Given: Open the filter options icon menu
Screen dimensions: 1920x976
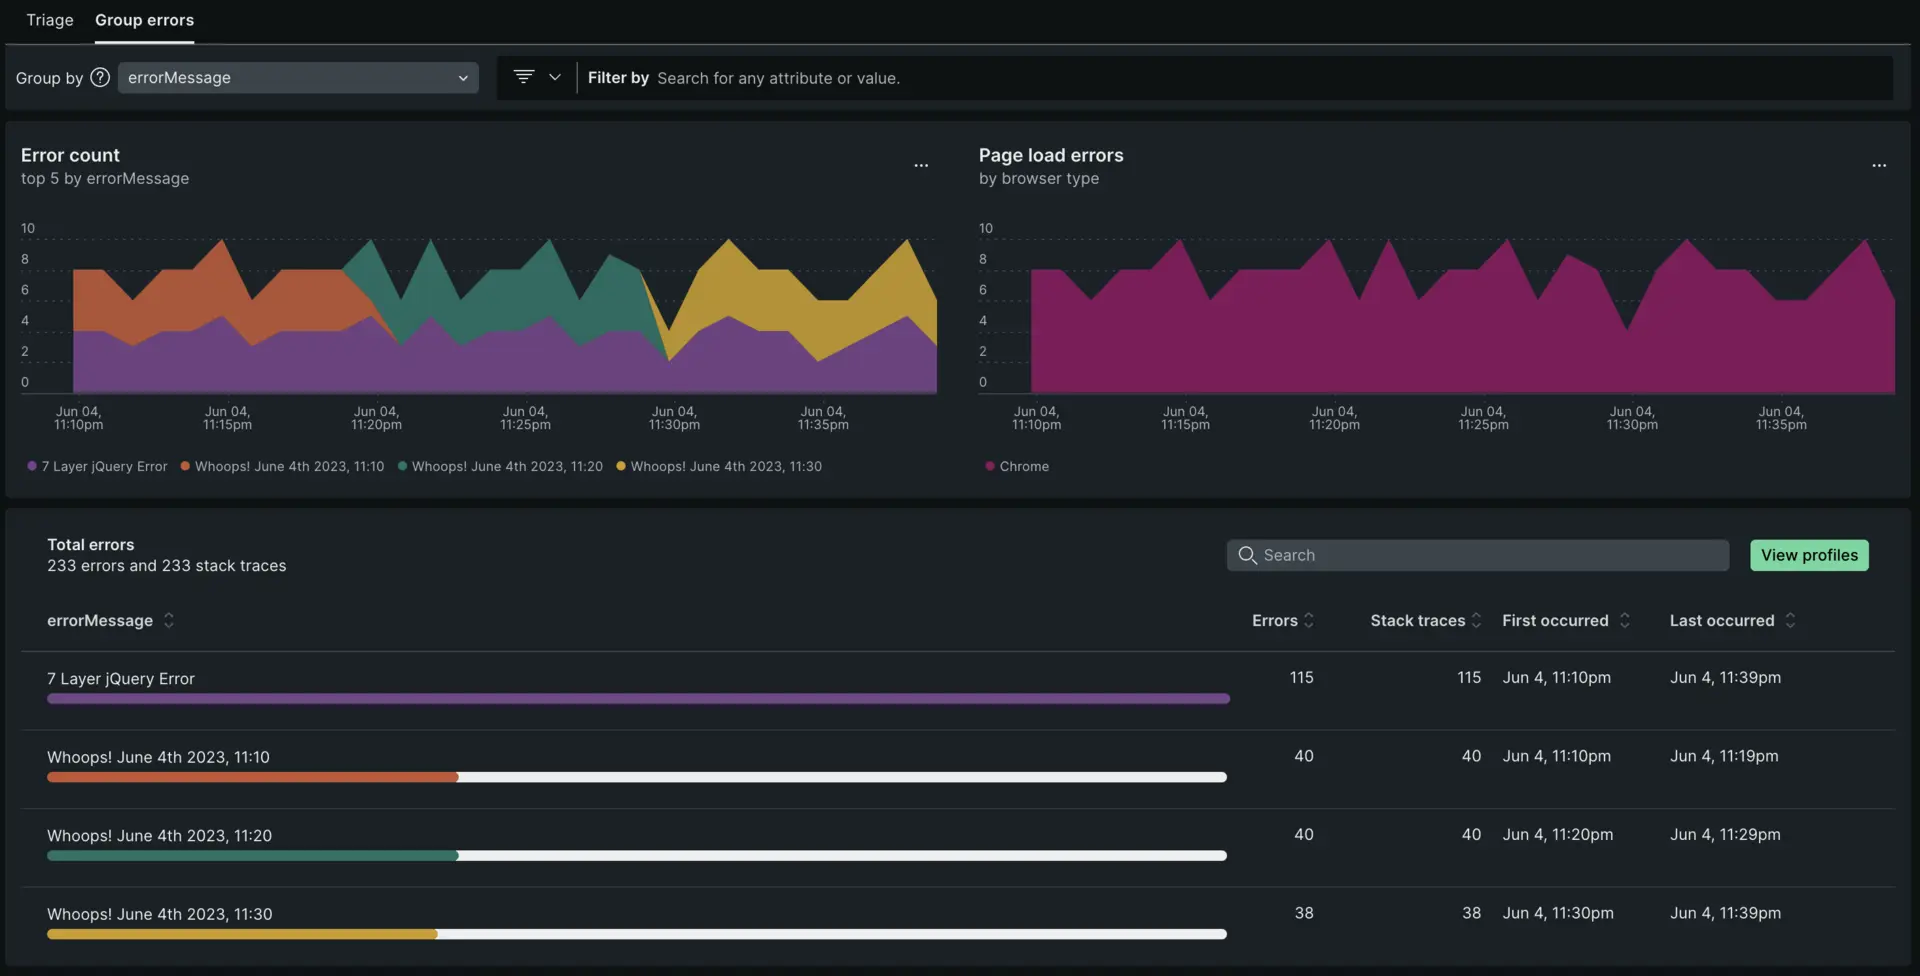Looking at the screenshot, I should pyautogui.click(x=524, y=77).
